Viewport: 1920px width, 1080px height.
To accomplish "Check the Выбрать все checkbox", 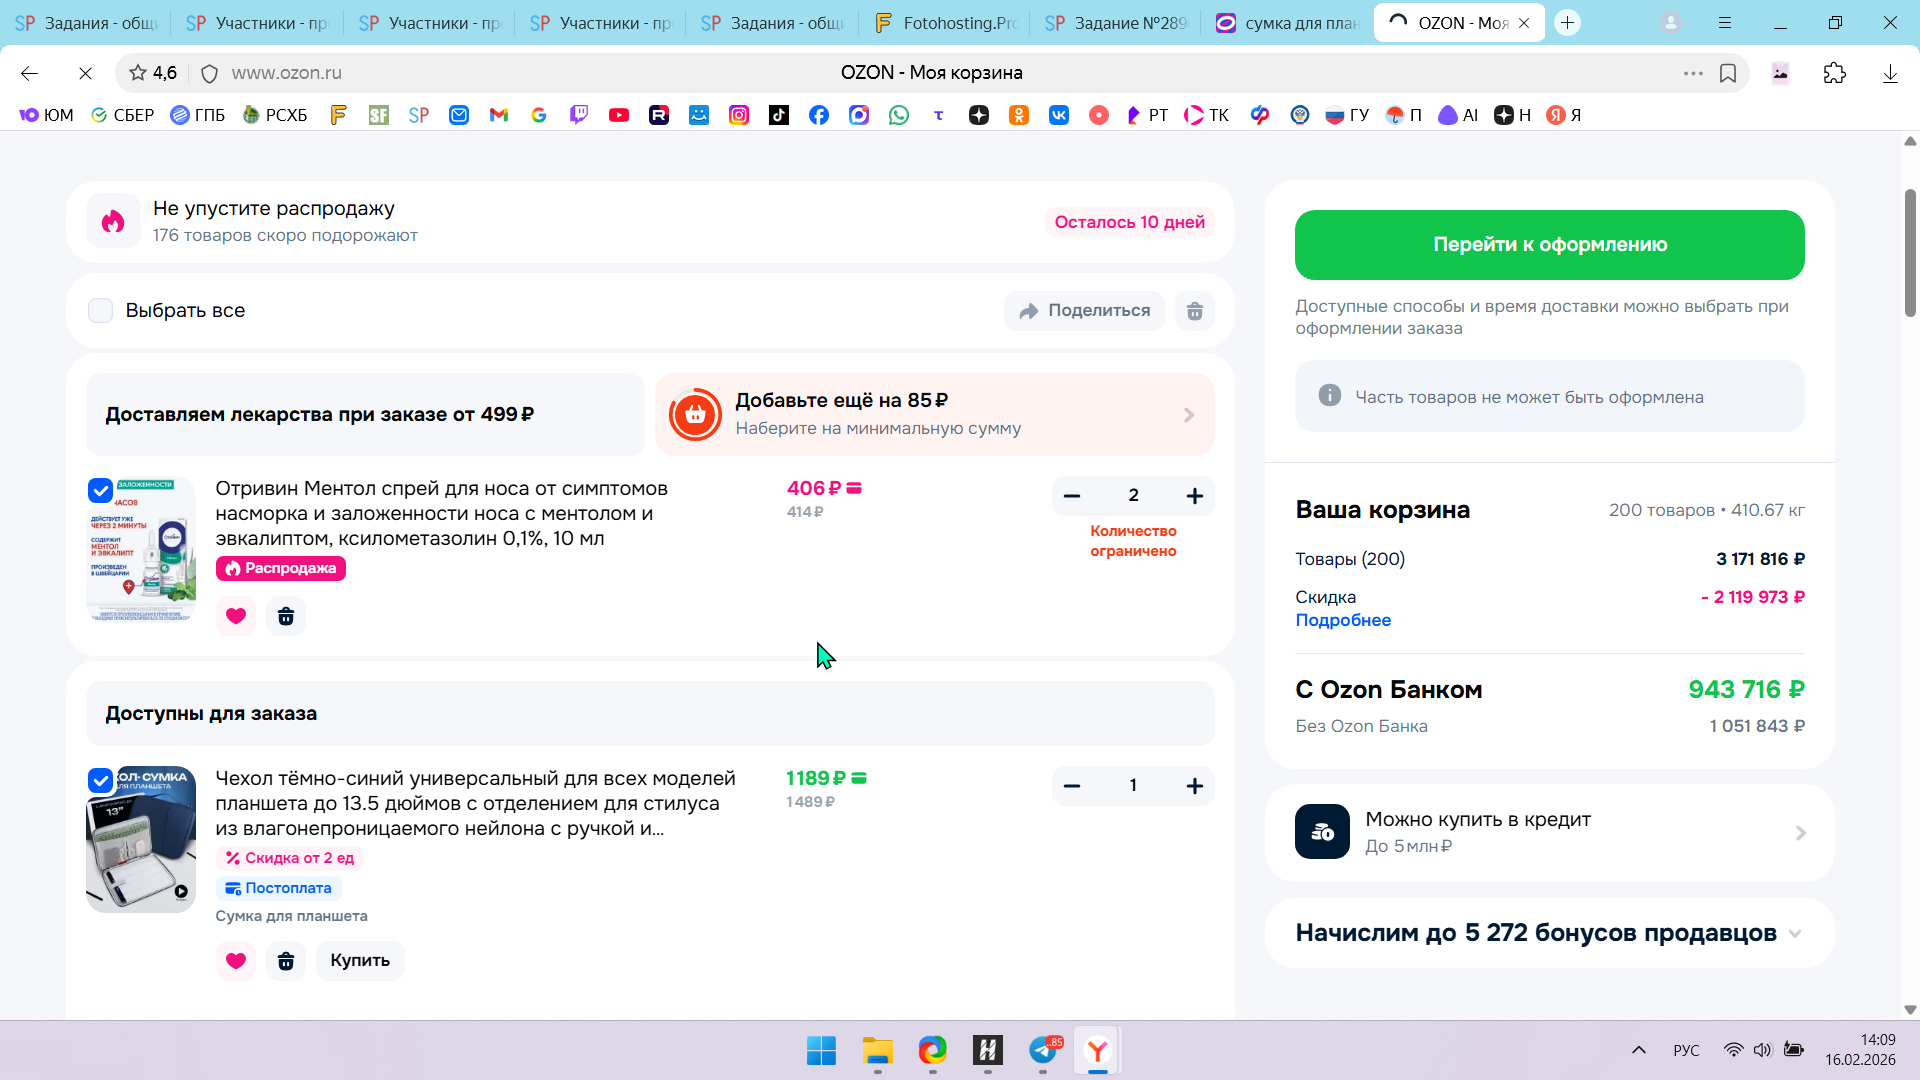I will pos(101,311).
